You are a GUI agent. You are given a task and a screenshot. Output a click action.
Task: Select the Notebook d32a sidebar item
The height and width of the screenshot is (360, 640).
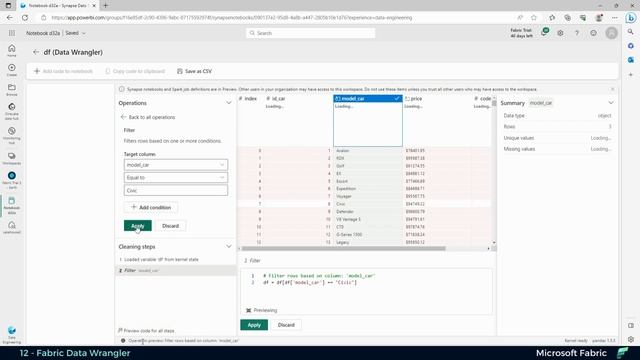pos(12,205)
